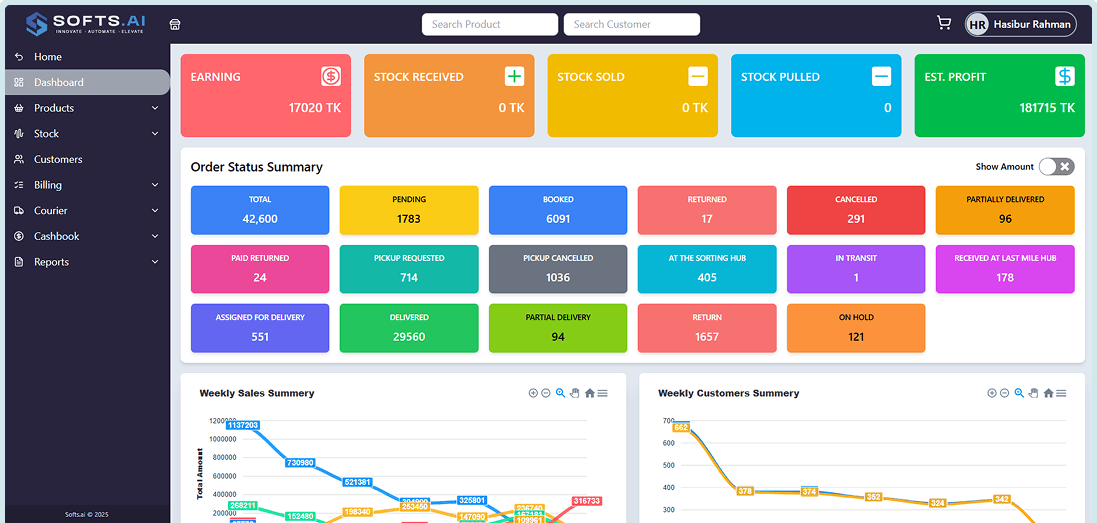This screenshot has width=1097, height=523.
Task: Zoom in on the Weekly Sales chart
Action: pyautogui.click(x=533, y=393)
